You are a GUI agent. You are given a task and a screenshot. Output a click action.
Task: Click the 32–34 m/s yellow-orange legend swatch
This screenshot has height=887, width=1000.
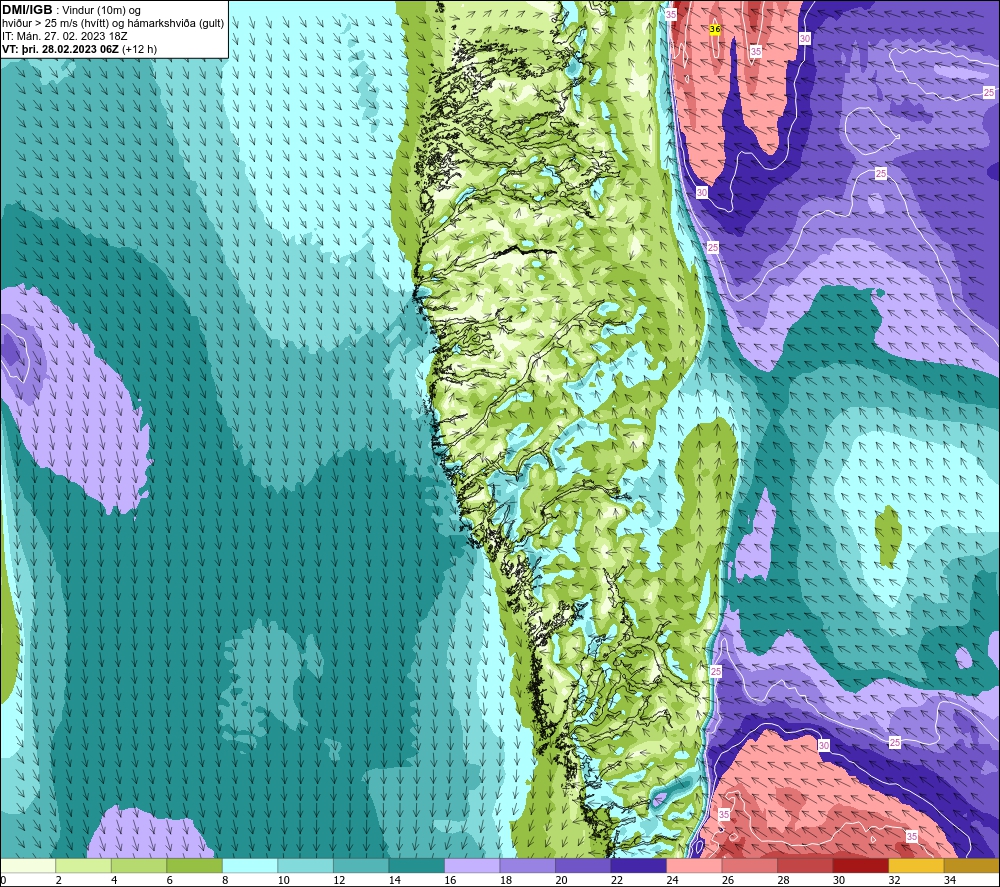pyautogui.click(x=916, y=865)
